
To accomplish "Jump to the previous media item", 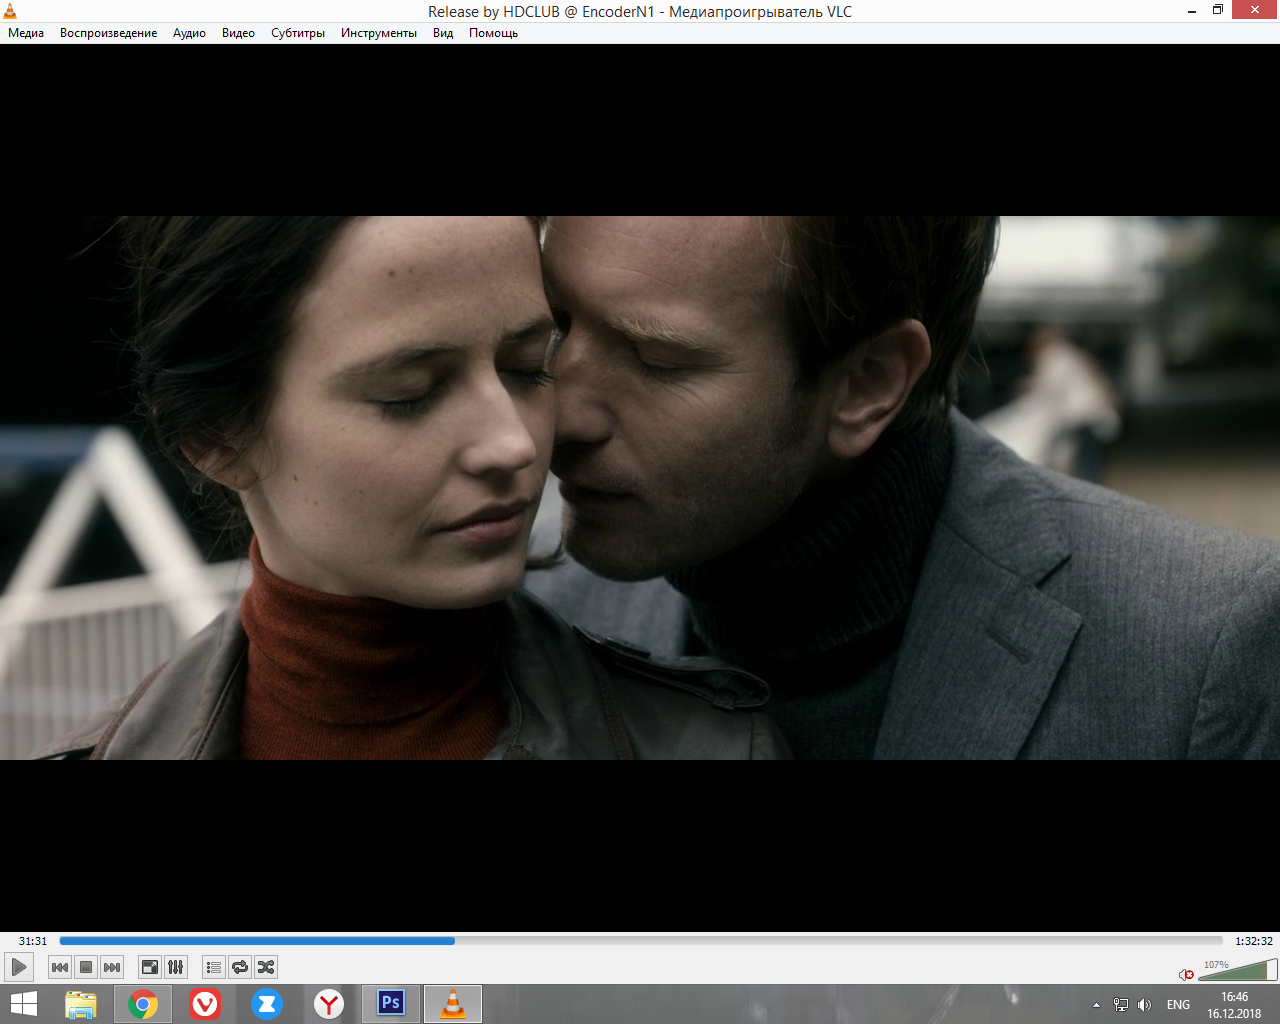I will (x=60, y=967).
